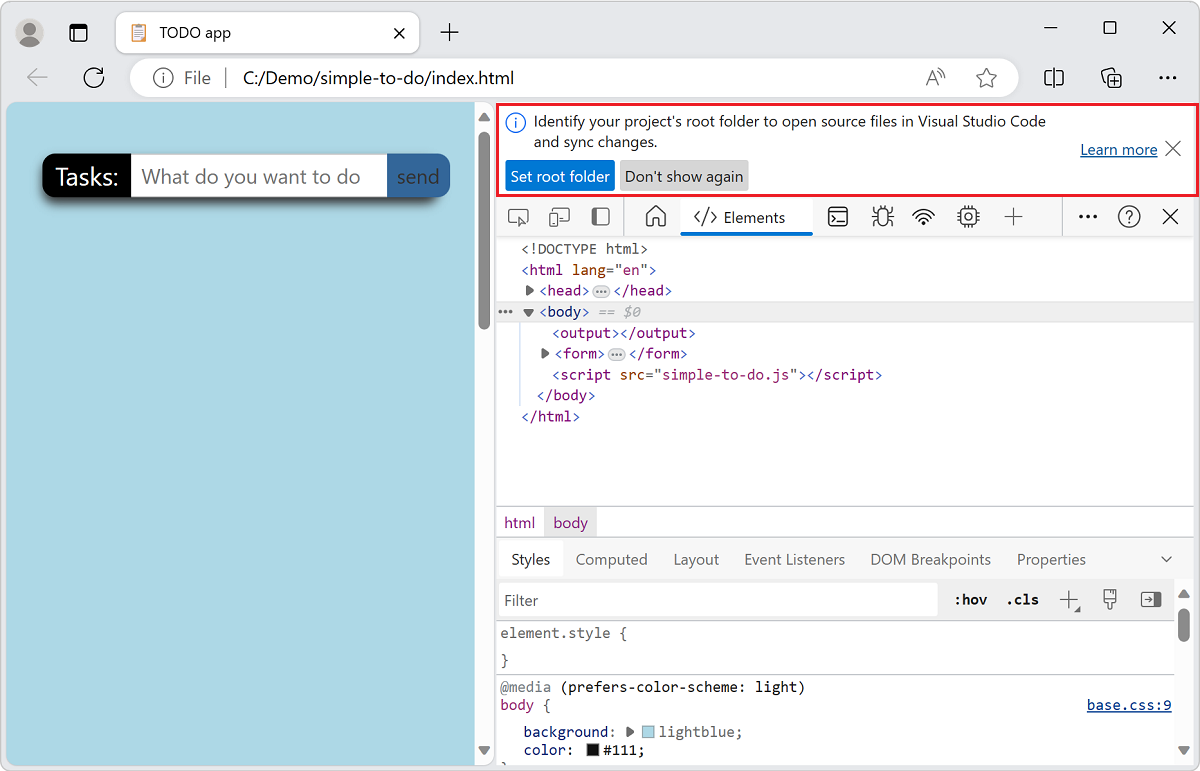Open the customize DevTools menu
The height and width of the screenshot is (771, 1200).
click(1087, 216)
